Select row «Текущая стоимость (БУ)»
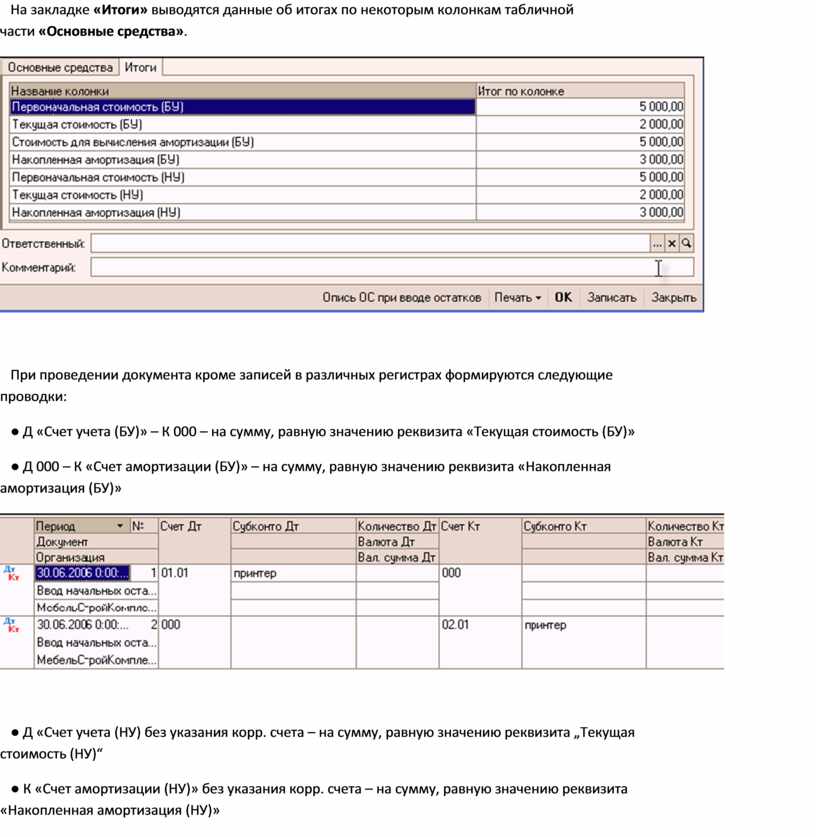The height and width of the screenshot is (837, 816). pos(347,124)
